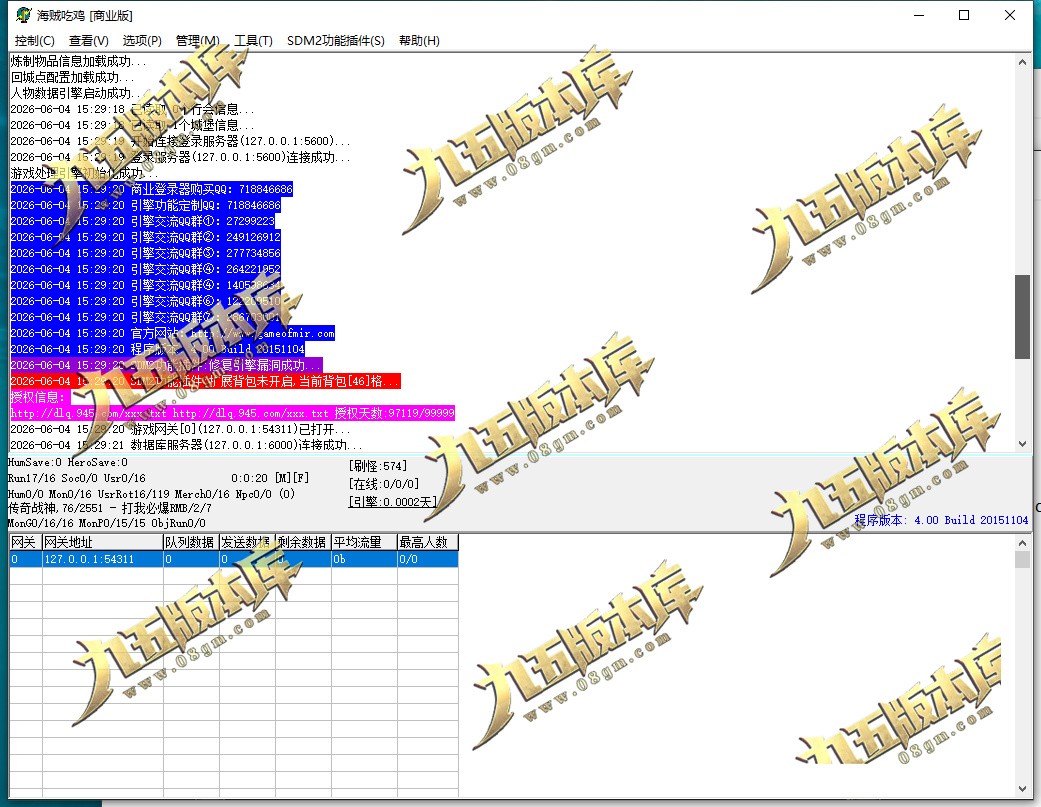The image size is (1041, 807).
Task: Click log line 人物数据引擎启动成功
Action: click(78, 93)
